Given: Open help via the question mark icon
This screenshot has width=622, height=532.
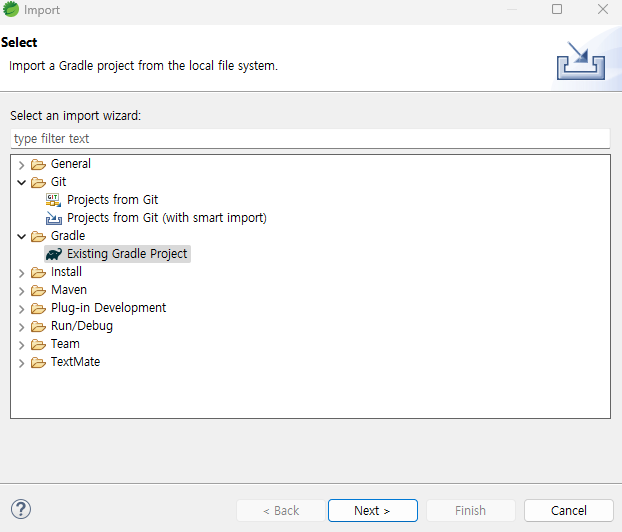Looking at the screenshot, I should click(21, 509).
